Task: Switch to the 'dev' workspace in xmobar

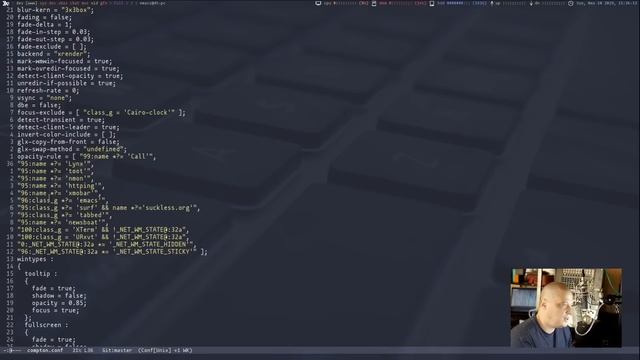Action: [x=20, y=3]
